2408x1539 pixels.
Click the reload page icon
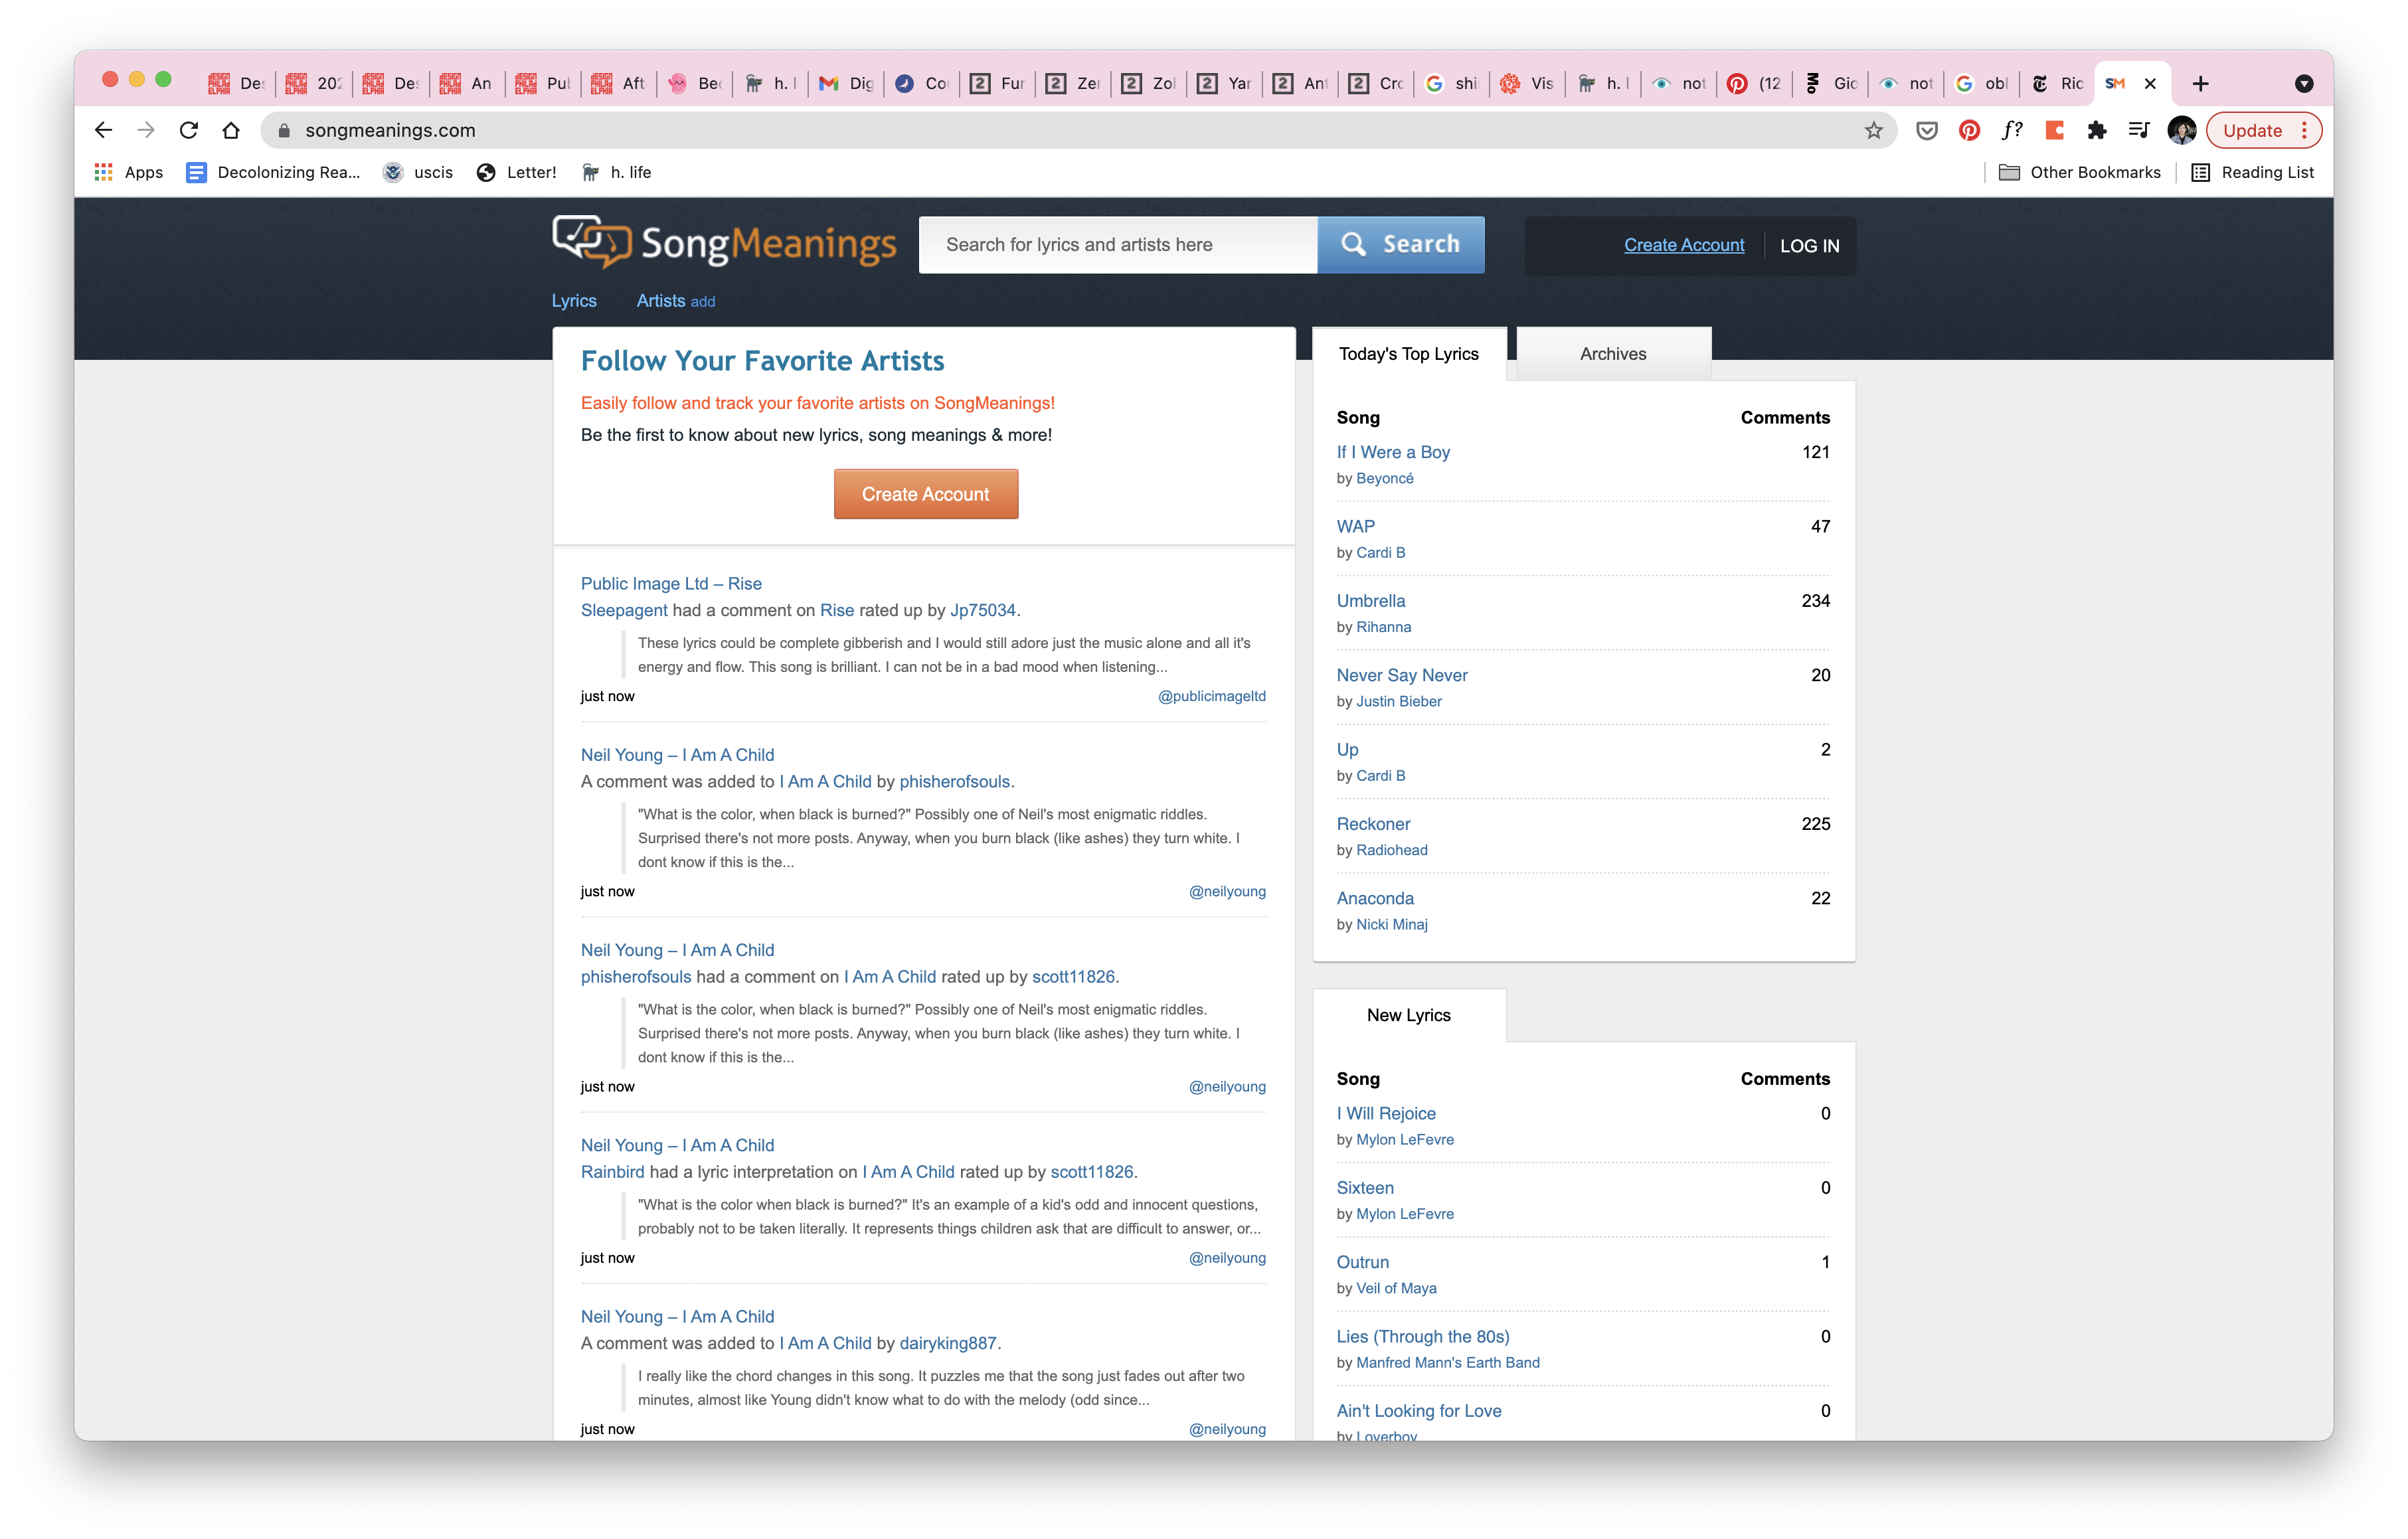(x=189, y=130)
